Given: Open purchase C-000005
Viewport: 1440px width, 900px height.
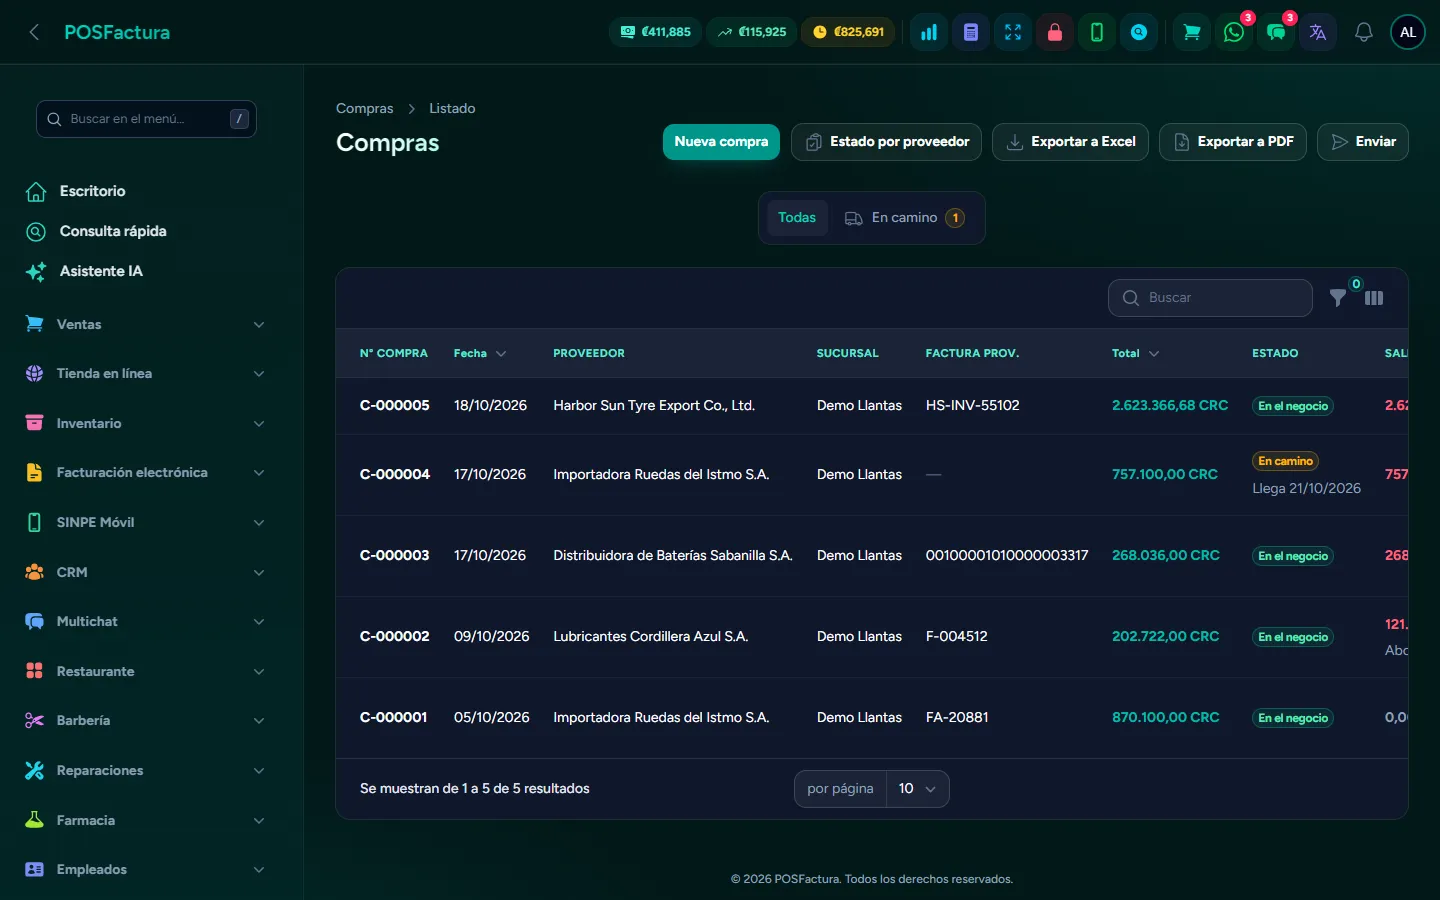Looking at the screenshot, I should 394,406.
